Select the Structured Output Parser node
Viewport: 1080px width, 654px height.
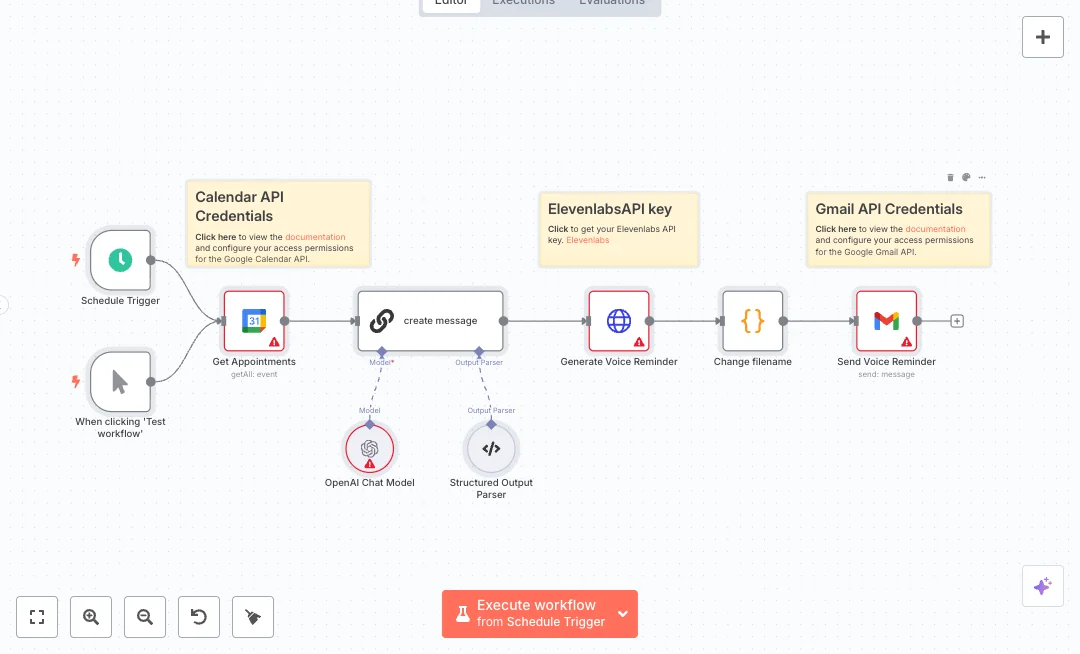click(491, 449)
